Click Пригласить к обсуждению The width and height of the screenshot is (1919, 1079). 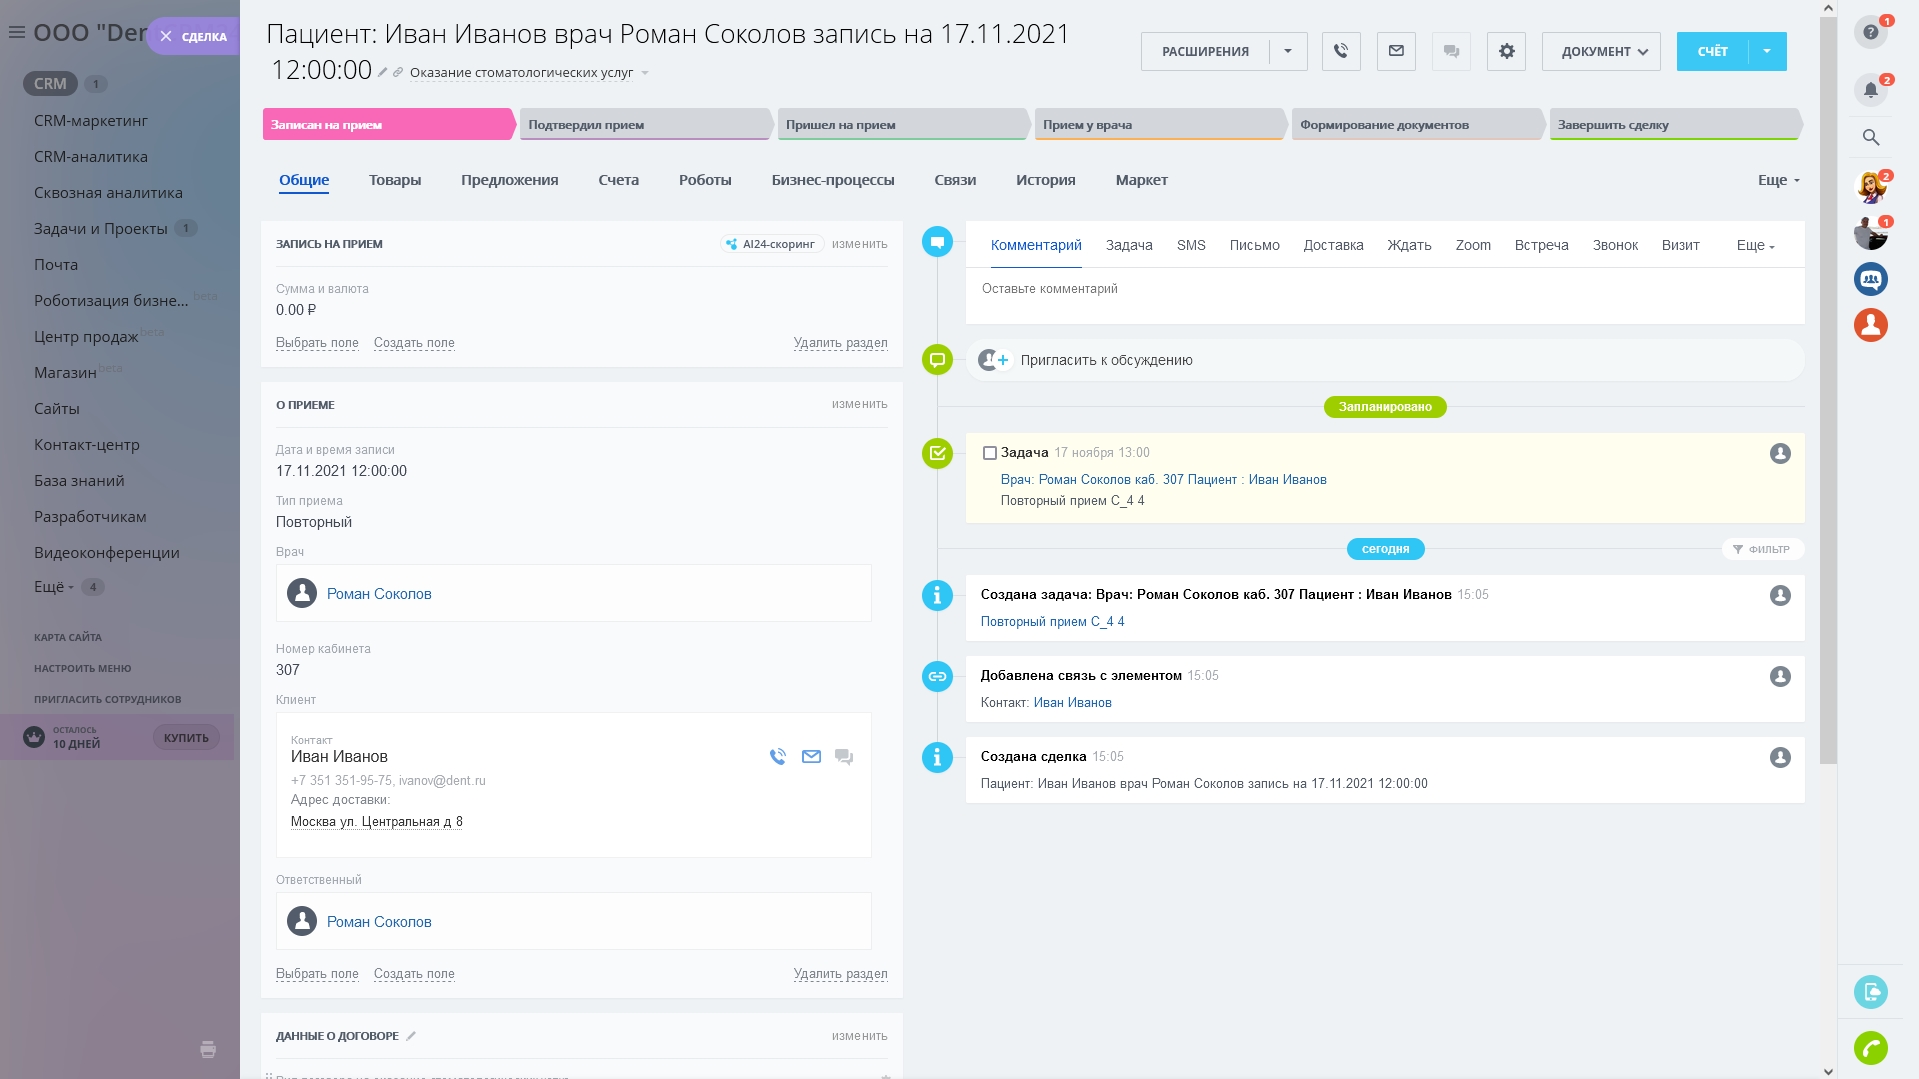click(1106, 360)
